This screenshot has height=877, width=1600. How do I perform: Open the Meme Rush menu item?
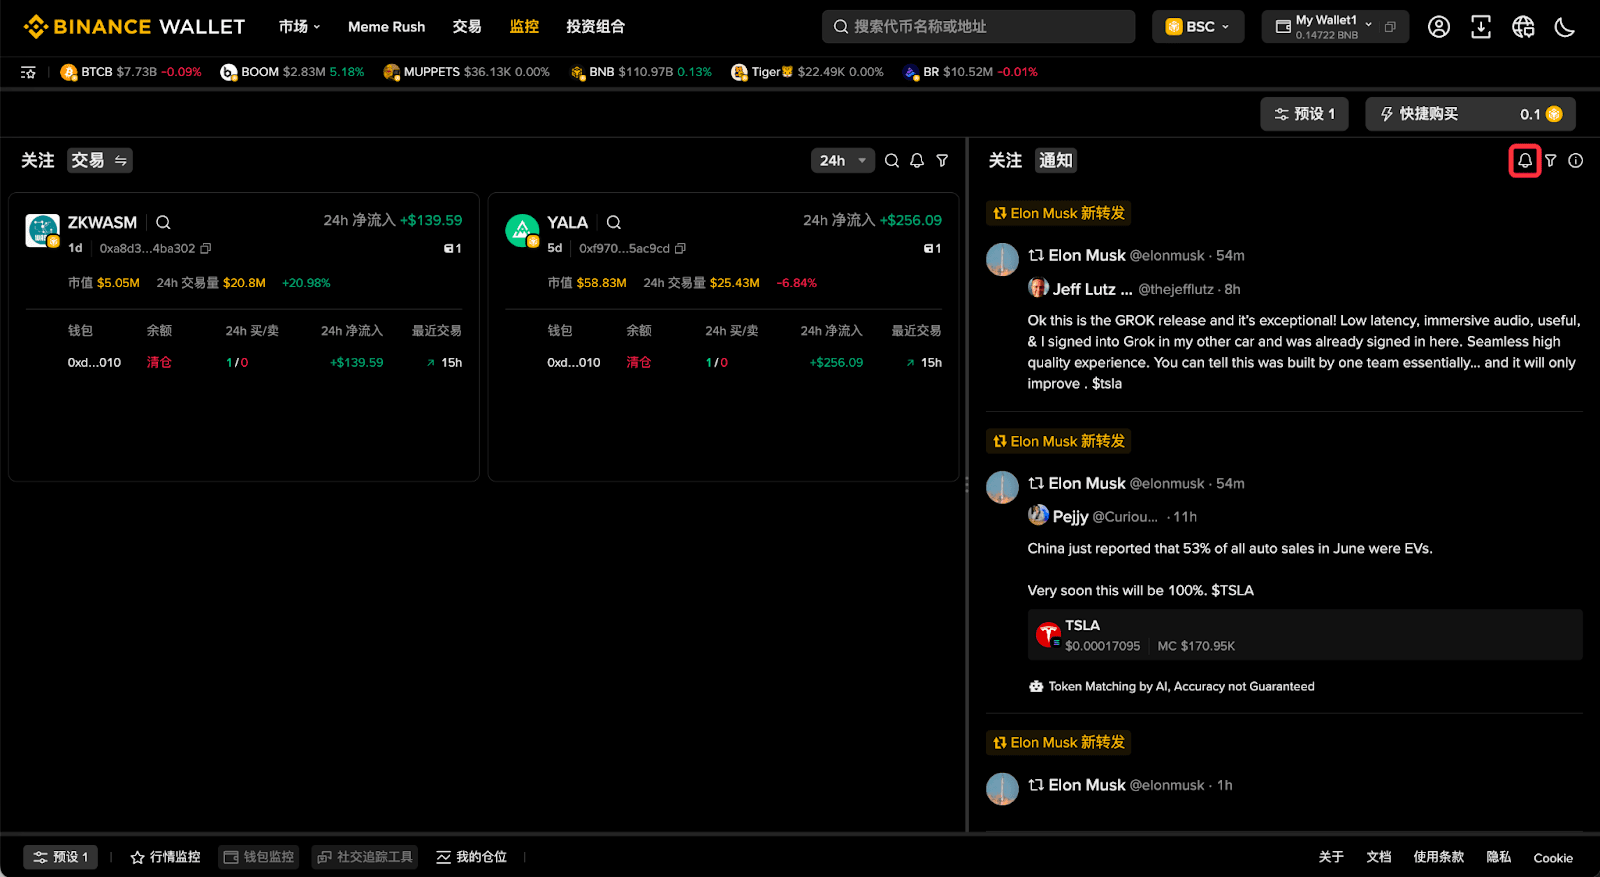tap(386, 27)
